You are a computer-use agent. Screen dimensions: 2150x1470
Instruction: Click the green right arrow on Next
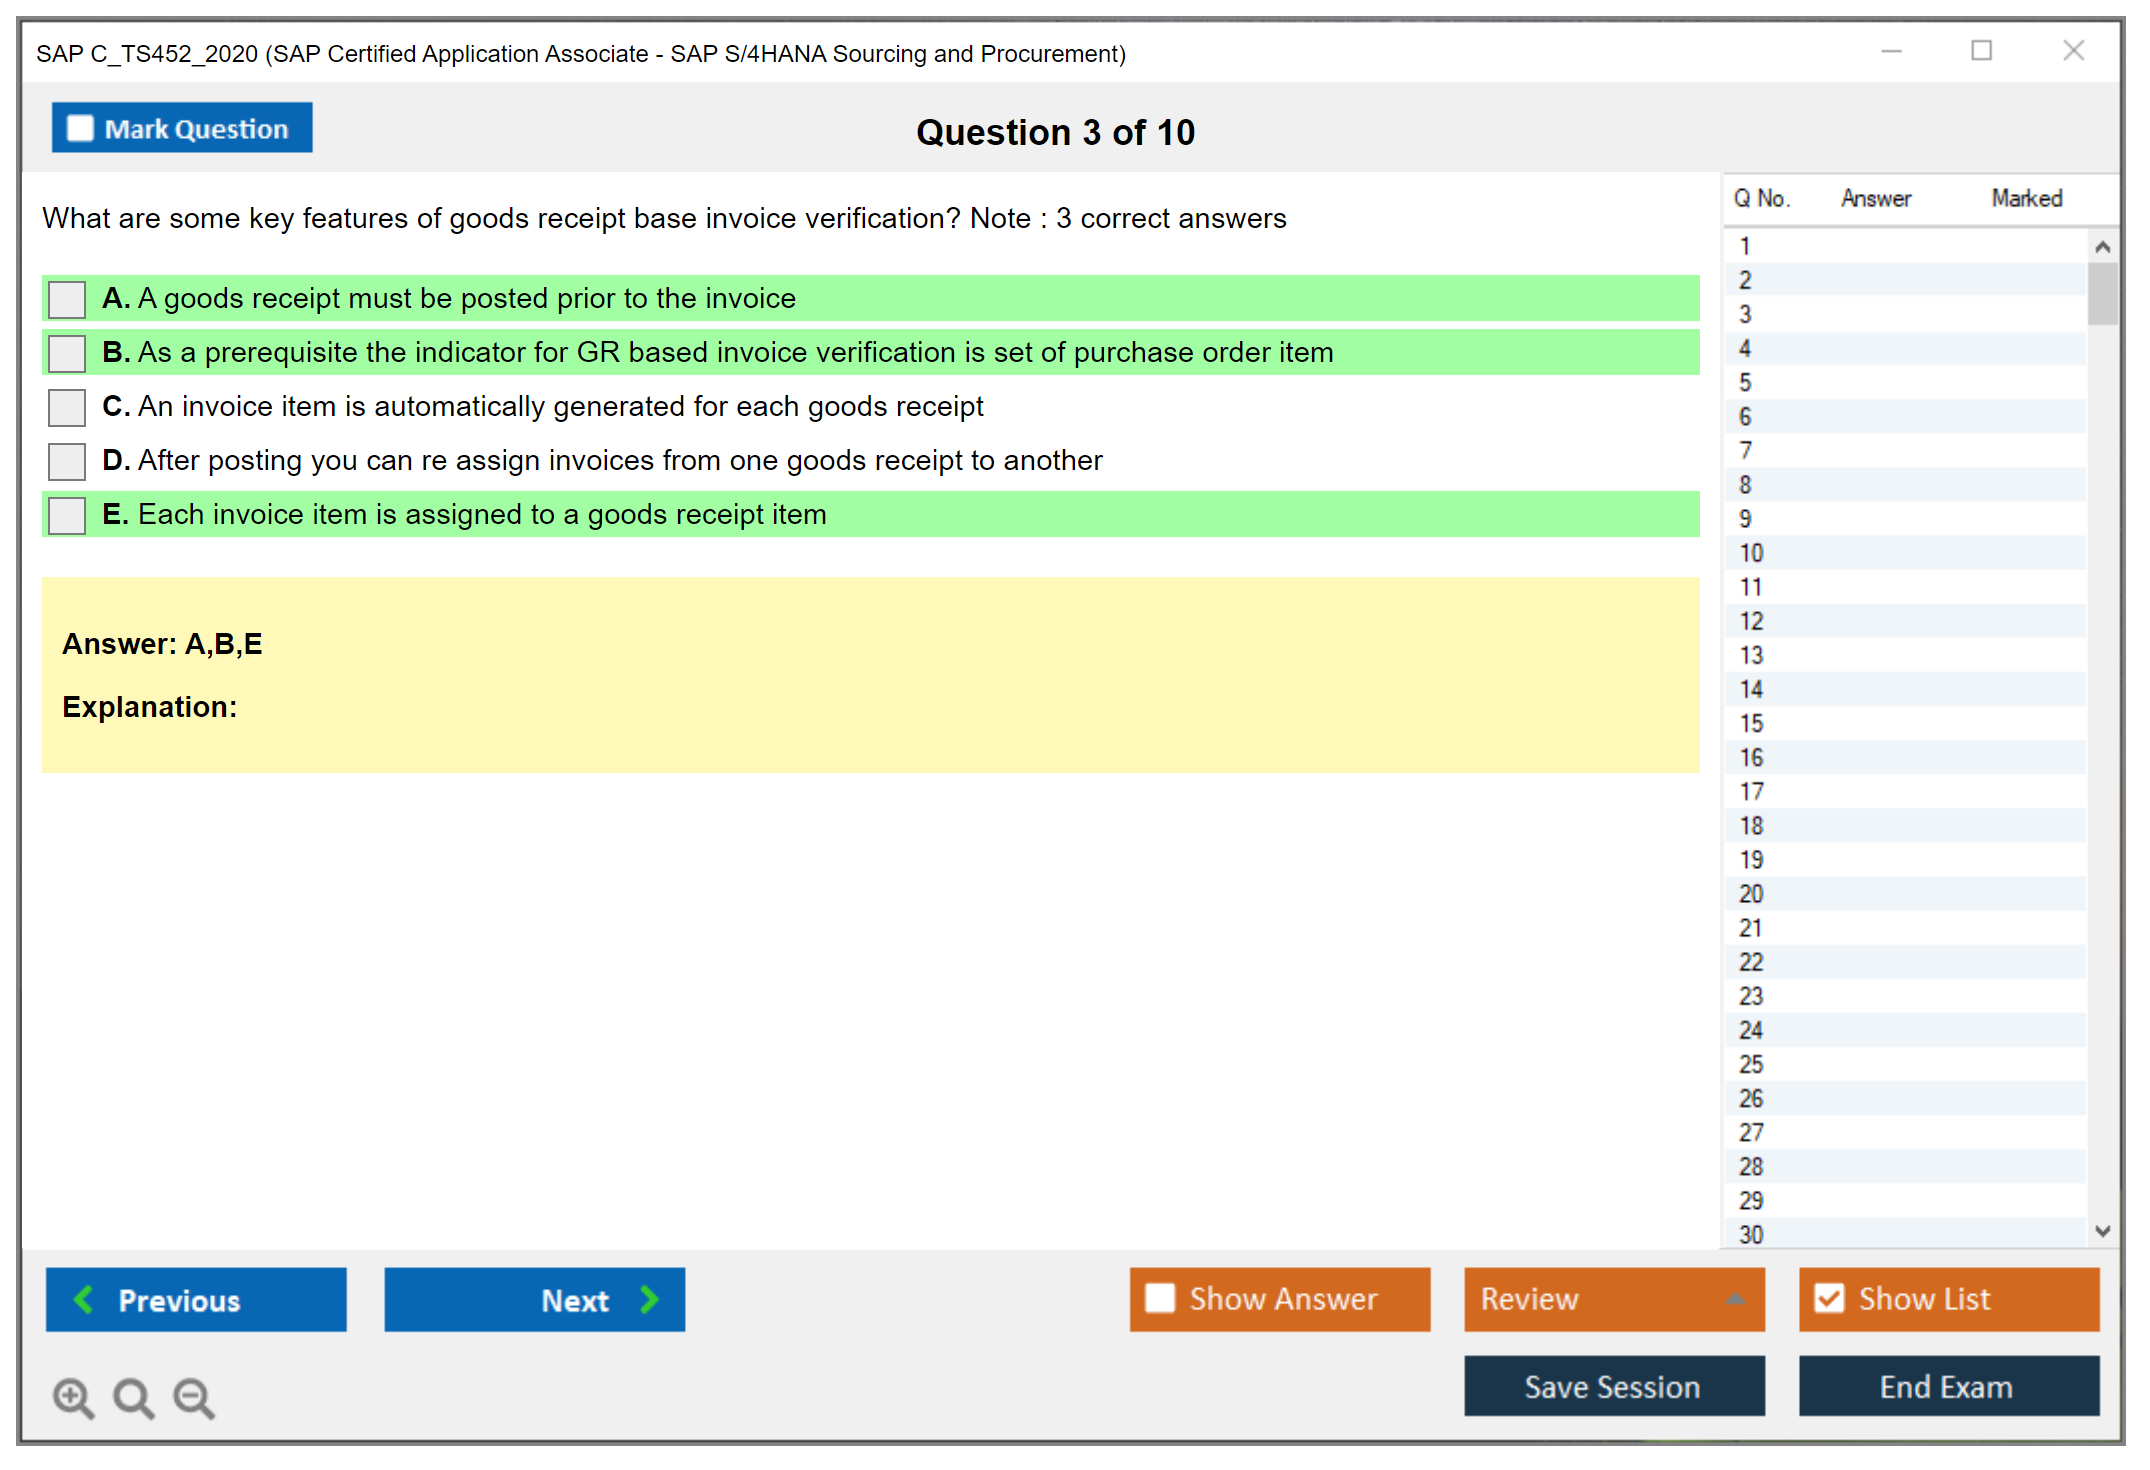coord(650,1299)
